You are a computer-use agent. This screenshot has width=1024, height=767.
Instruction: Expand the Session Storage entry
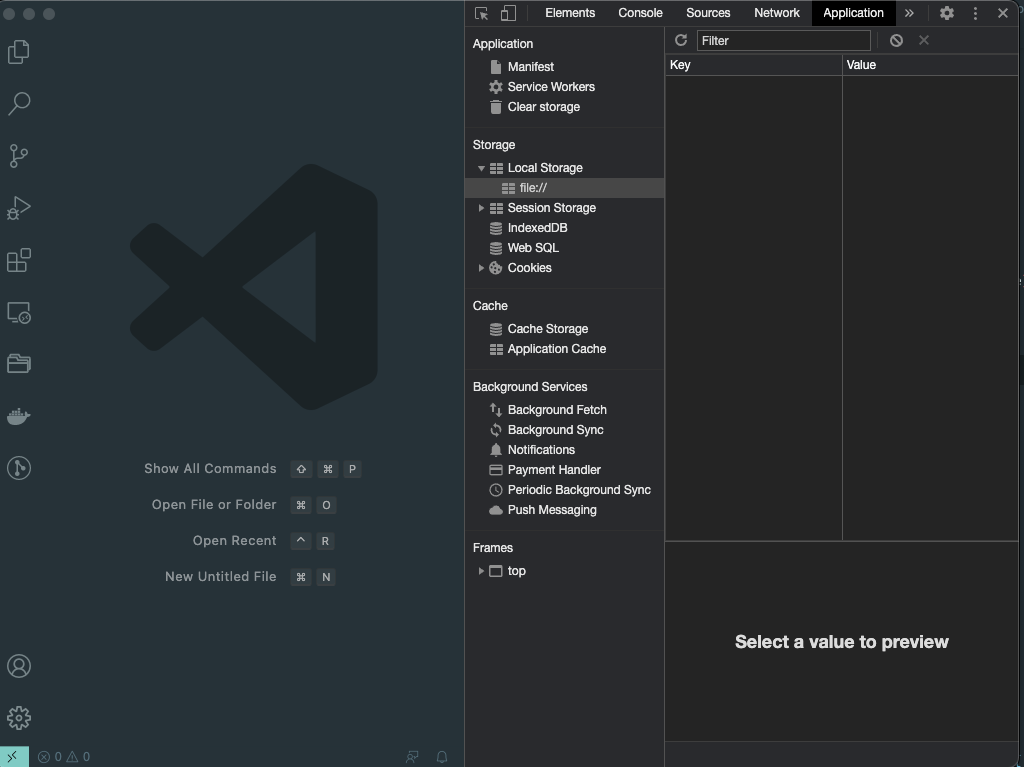[481, 207]
